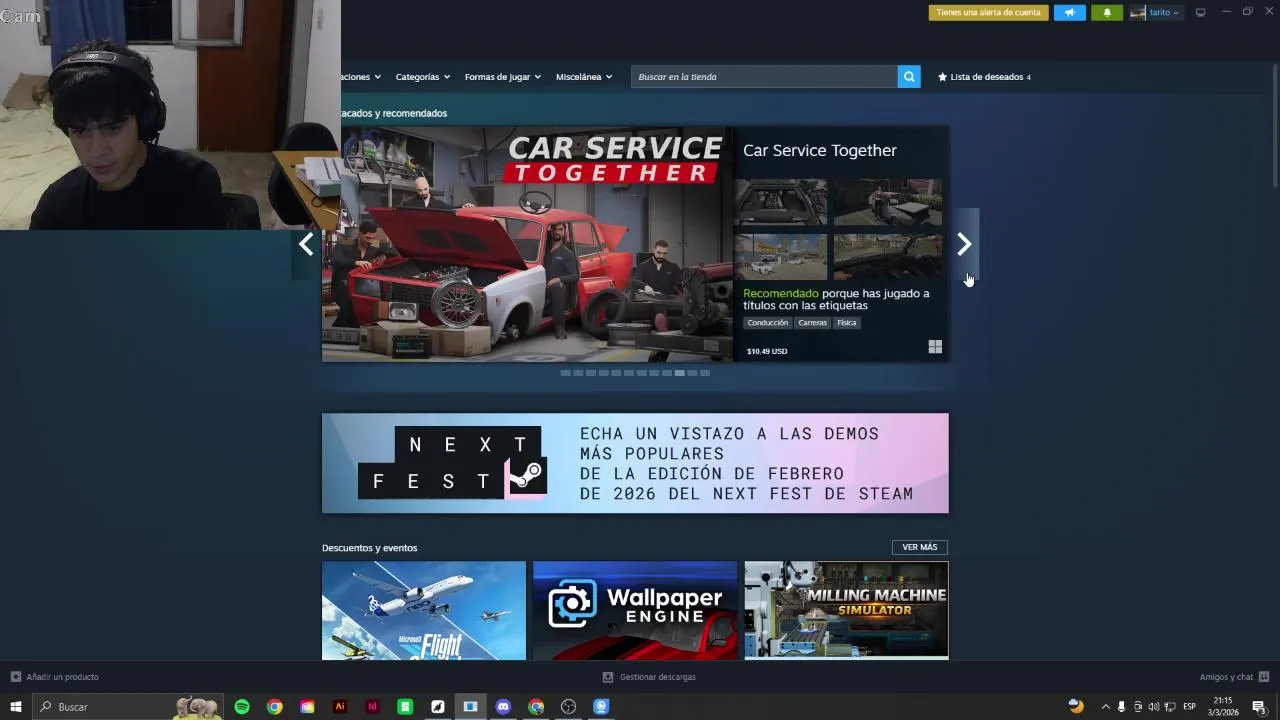Click the $10.49 USD price
1280x720 pixels.
tap(767, 351)
